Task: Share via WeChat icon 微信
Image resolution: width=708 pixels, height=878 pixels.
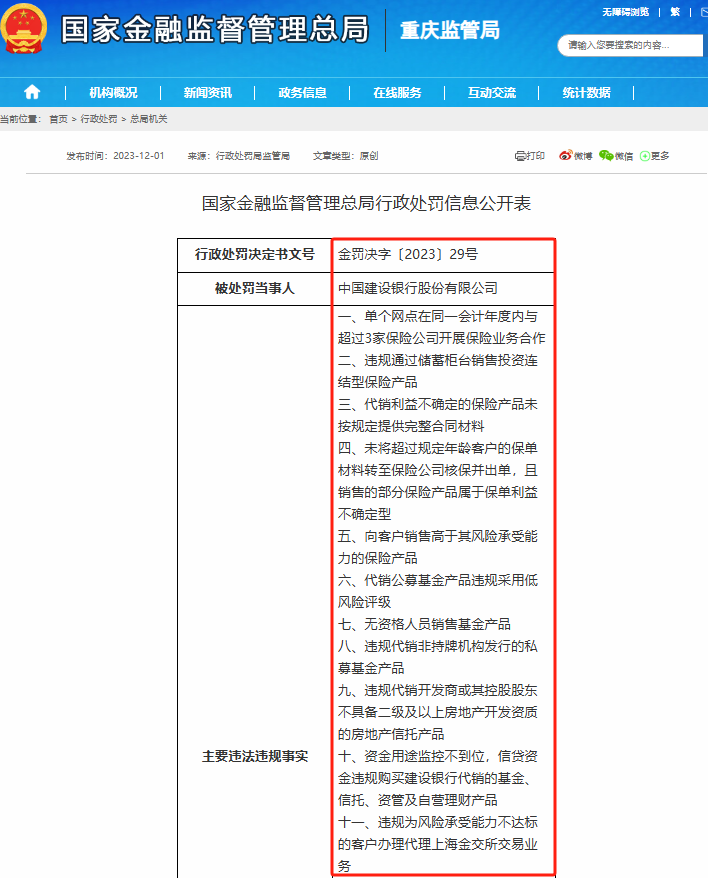Action: click(616, 156)
